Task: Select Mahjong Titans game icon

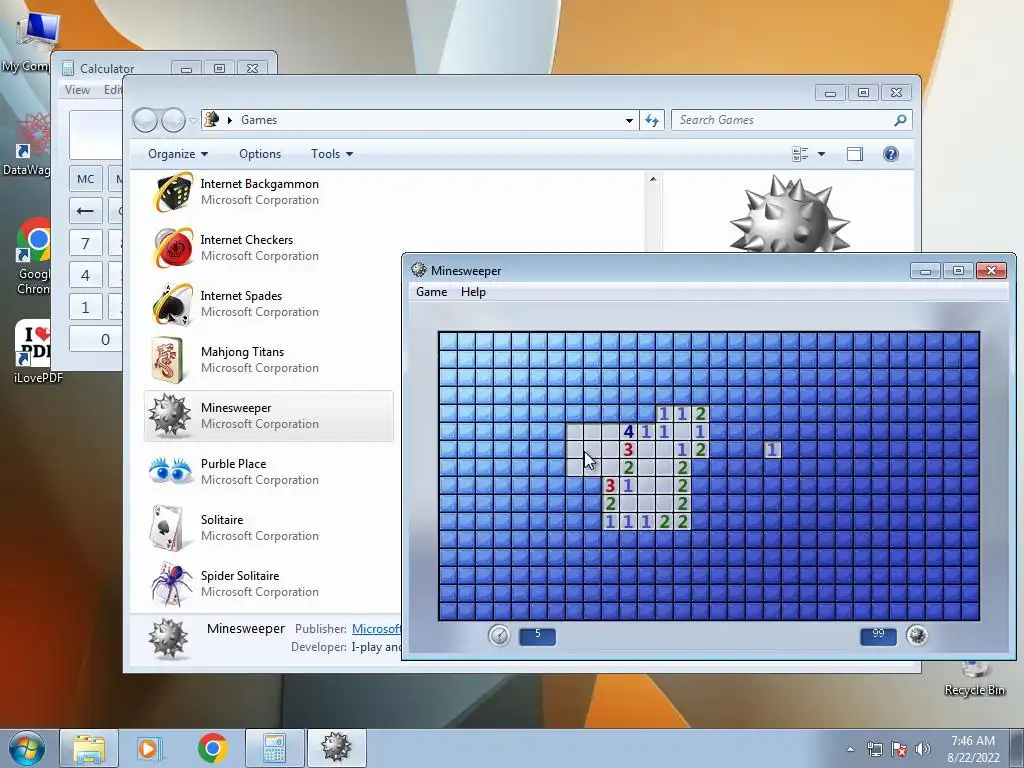Action: [168, 360]
